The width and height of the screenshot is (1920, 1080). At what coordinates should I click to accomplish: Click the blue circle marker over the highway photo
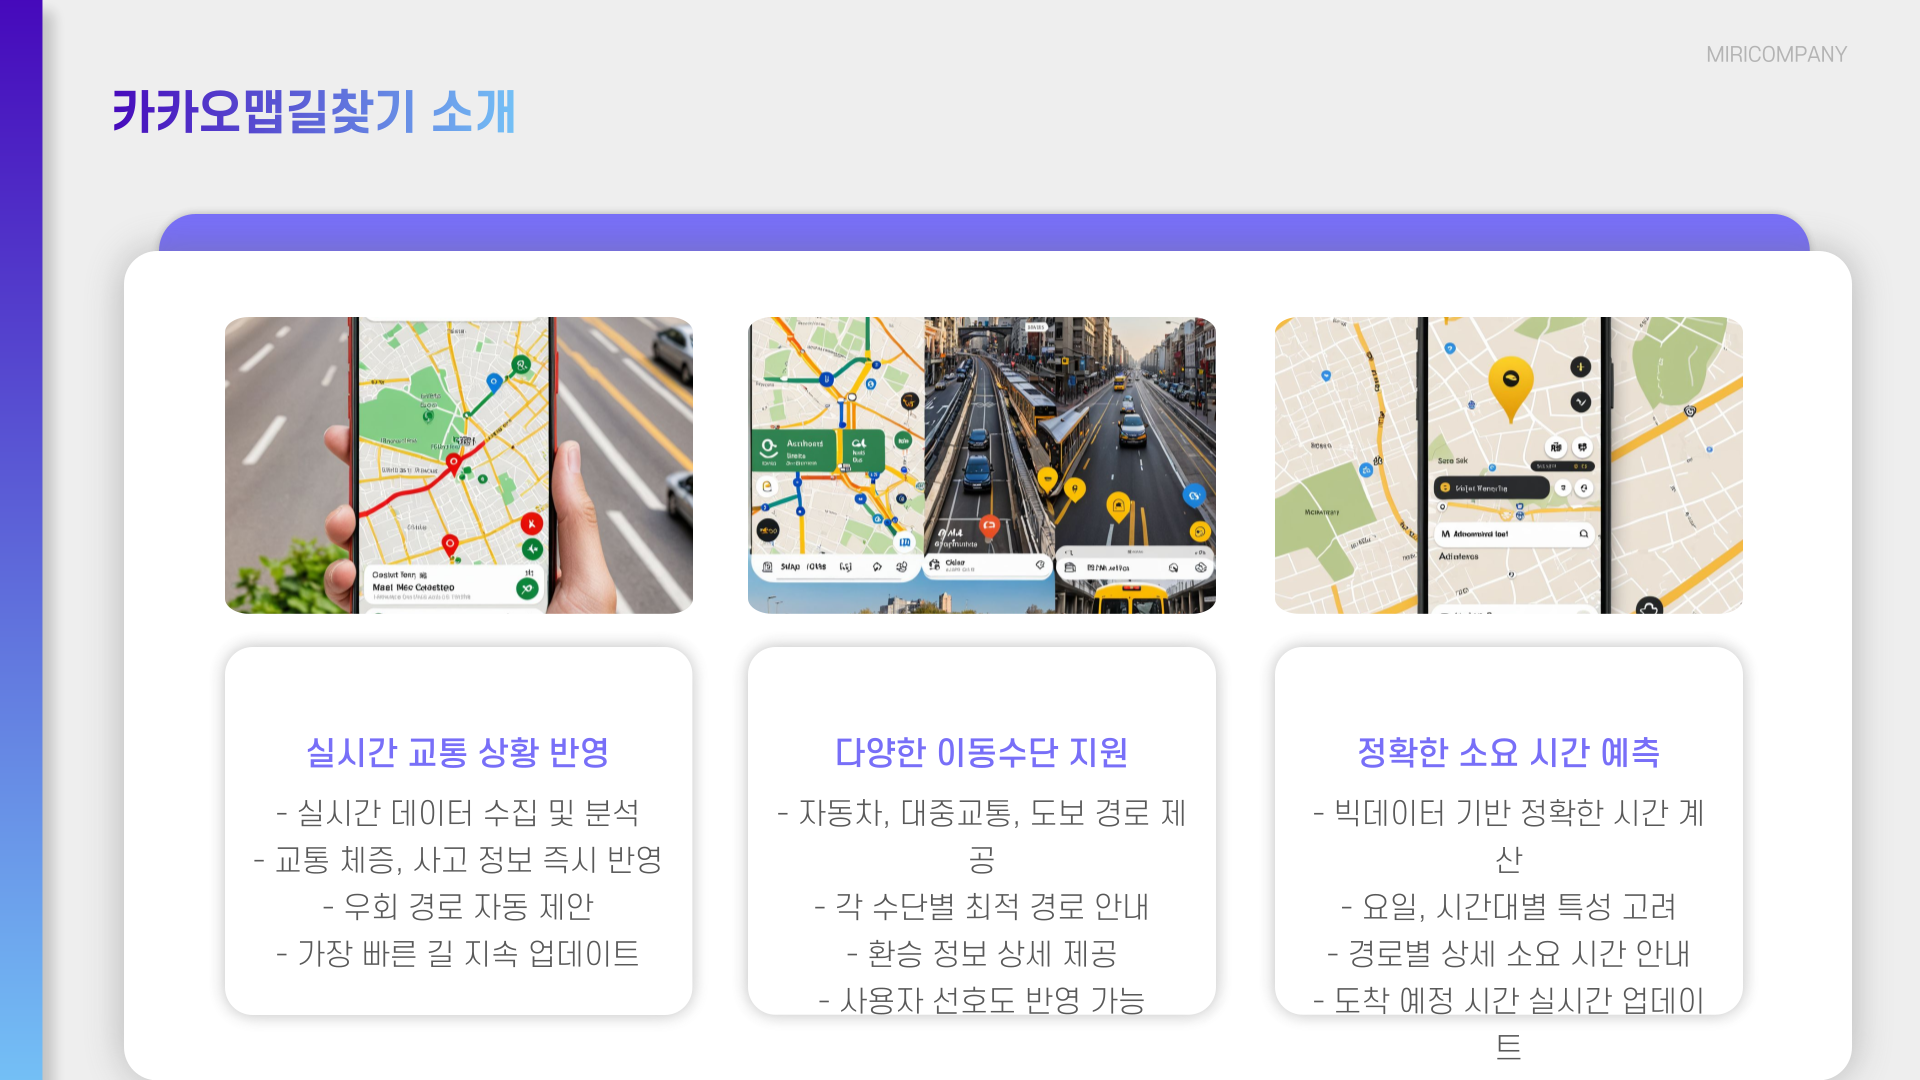tap(1193, 495)
